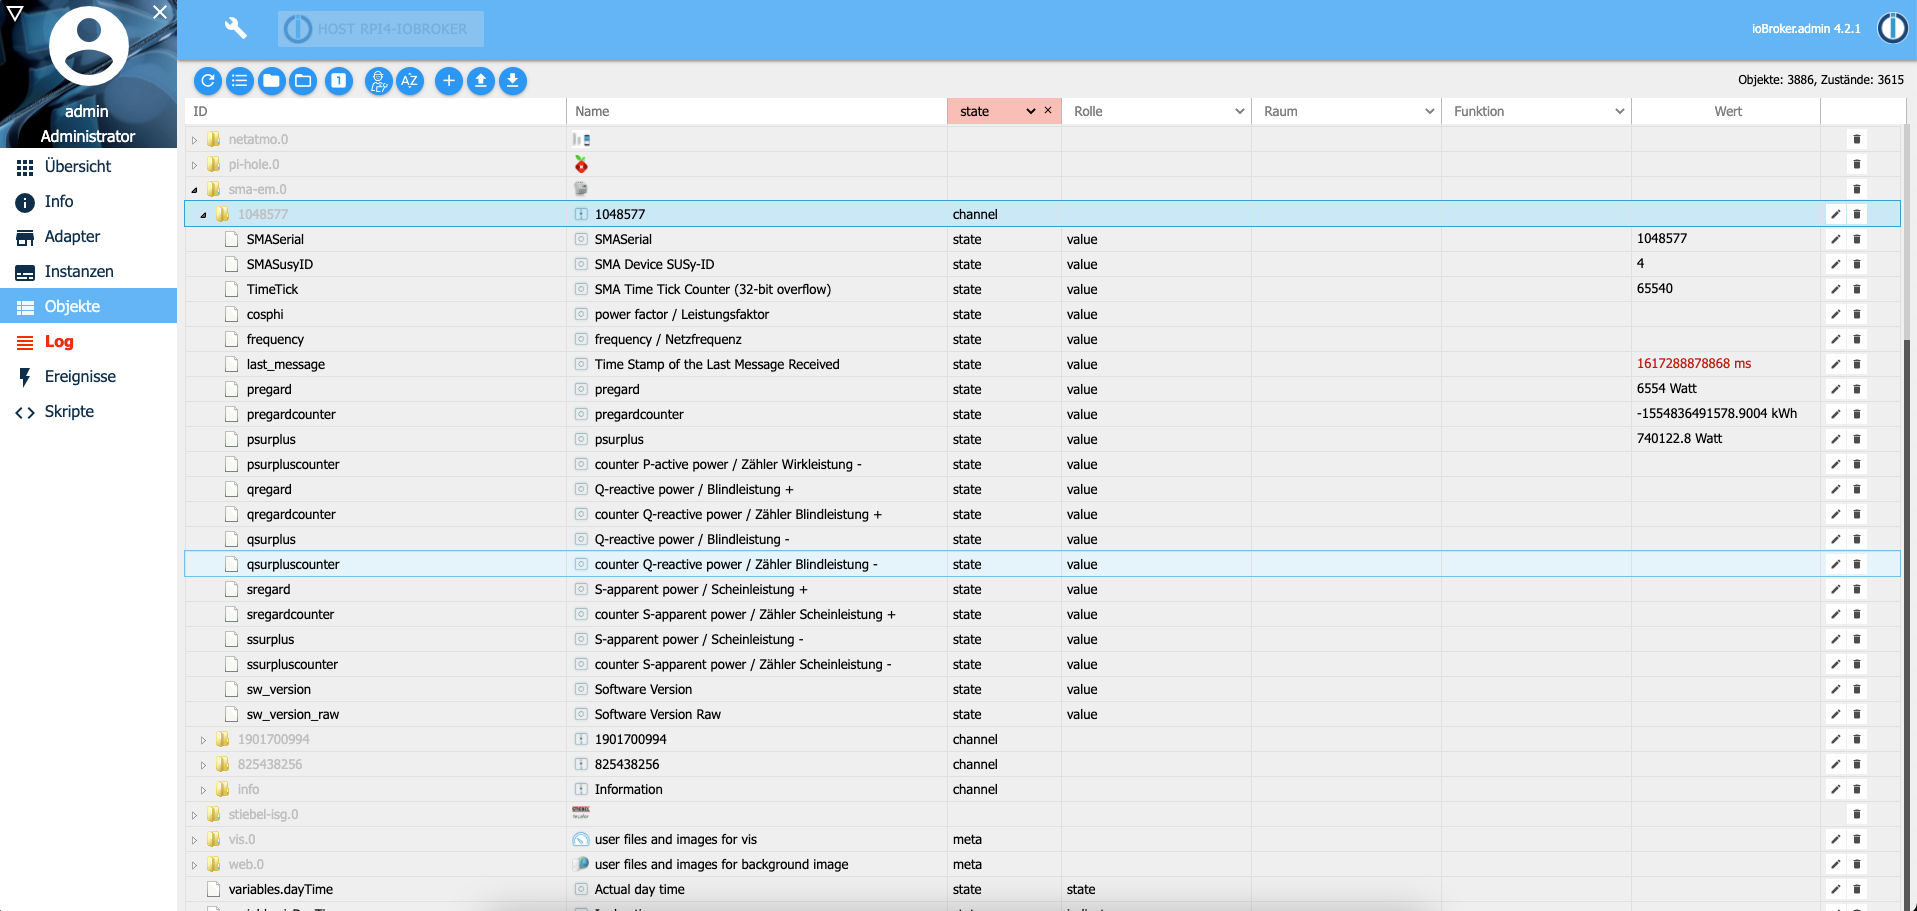Toggle expert mode in the toolbar
This screenshot has height=911, width=1917.
[x=378, y=81]
